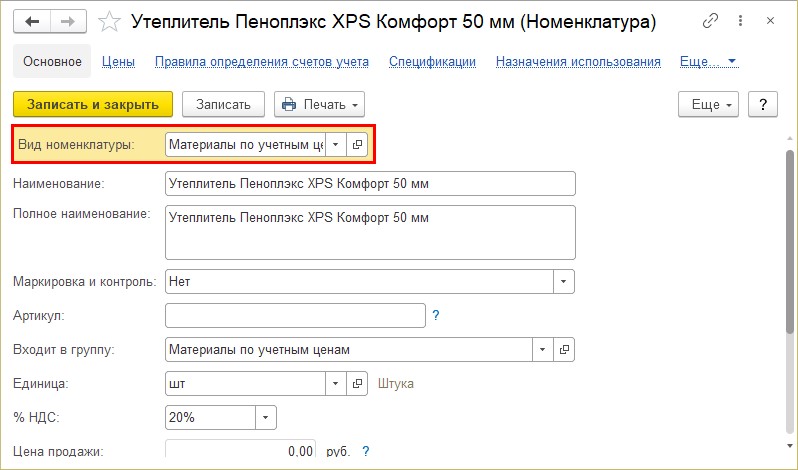This screenshot has height=470, width=798.
Task: Click Записать и закрыть button
Action: (x=93, y=104)
